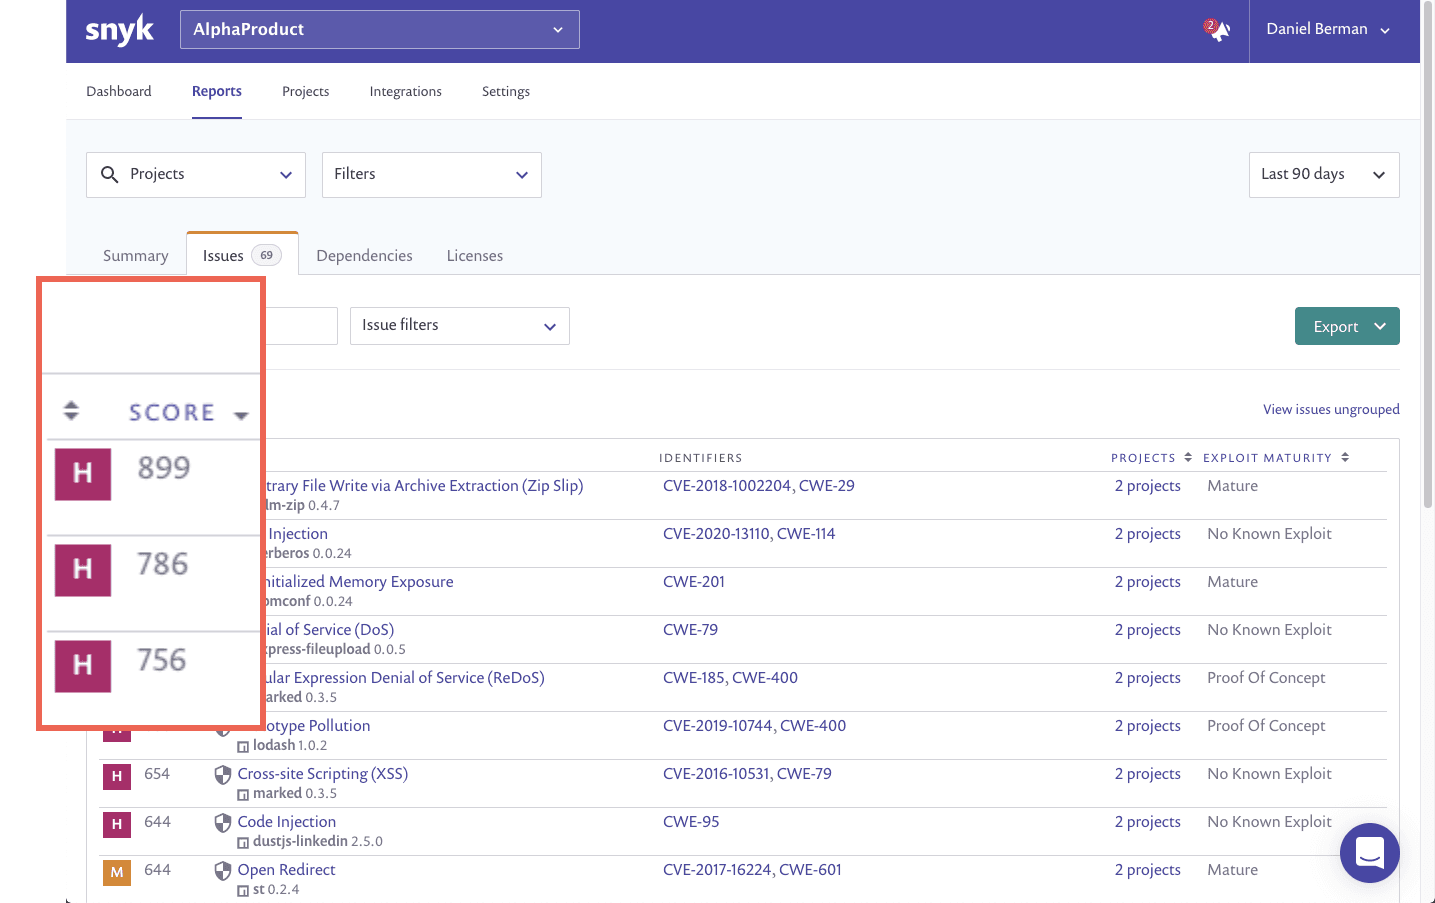The image size is (1435, 903).
Task: Open the Intercom chat bubble
Action: [1369, 853]
